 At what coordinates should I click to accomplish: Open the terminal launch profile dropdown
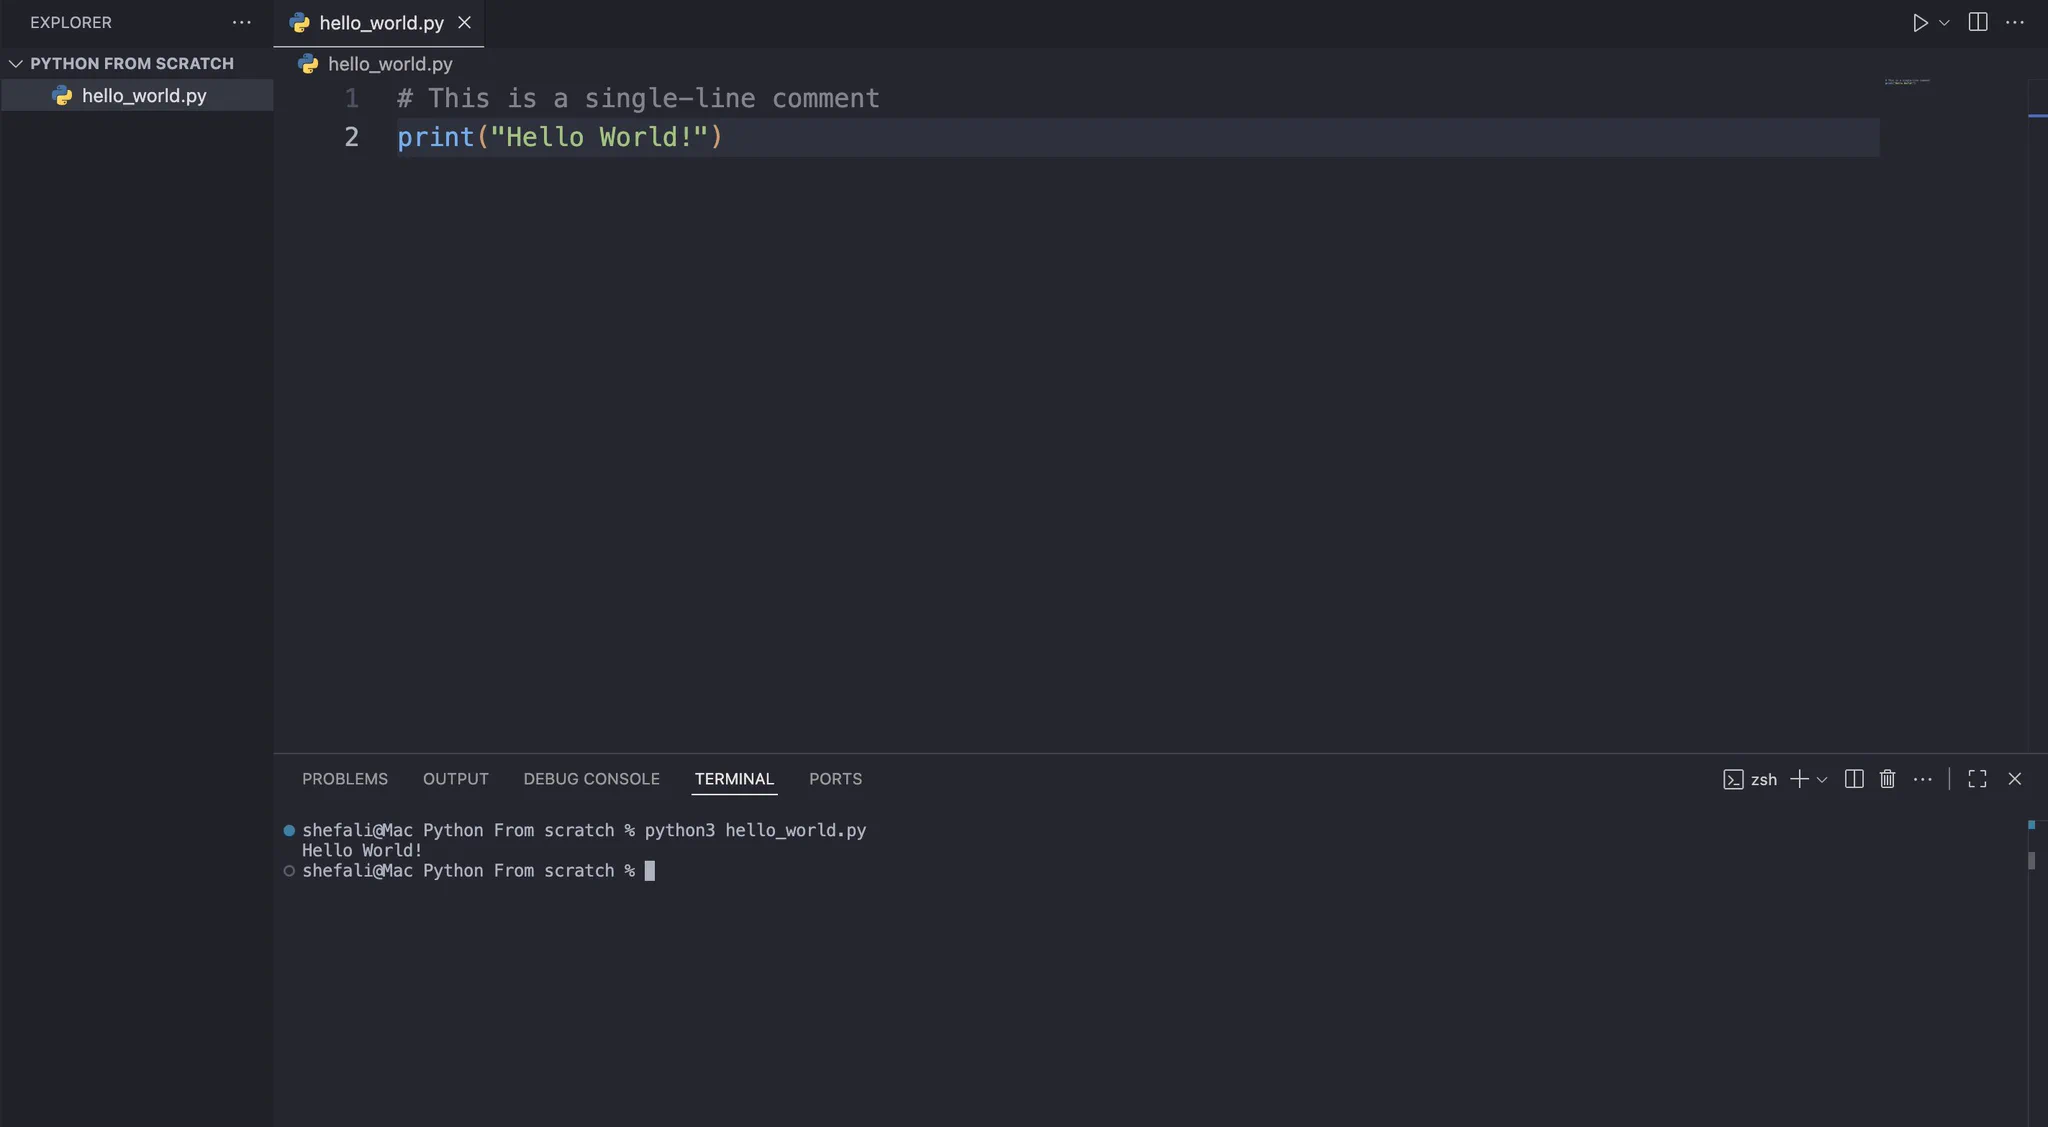tap(1822, 779)
